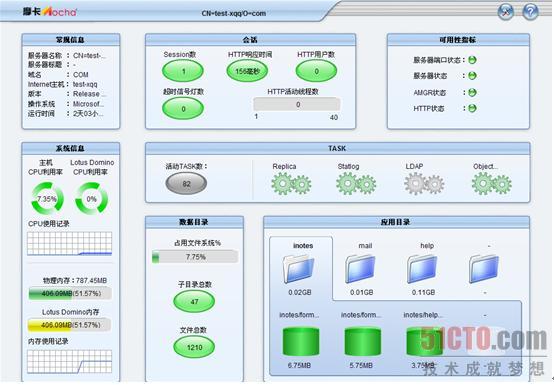Click the CN=test-xqq/O=com server title
Image resolution: width=554 pixels, height=385 pixels.
pyautogui.click(x=234, y=13)
